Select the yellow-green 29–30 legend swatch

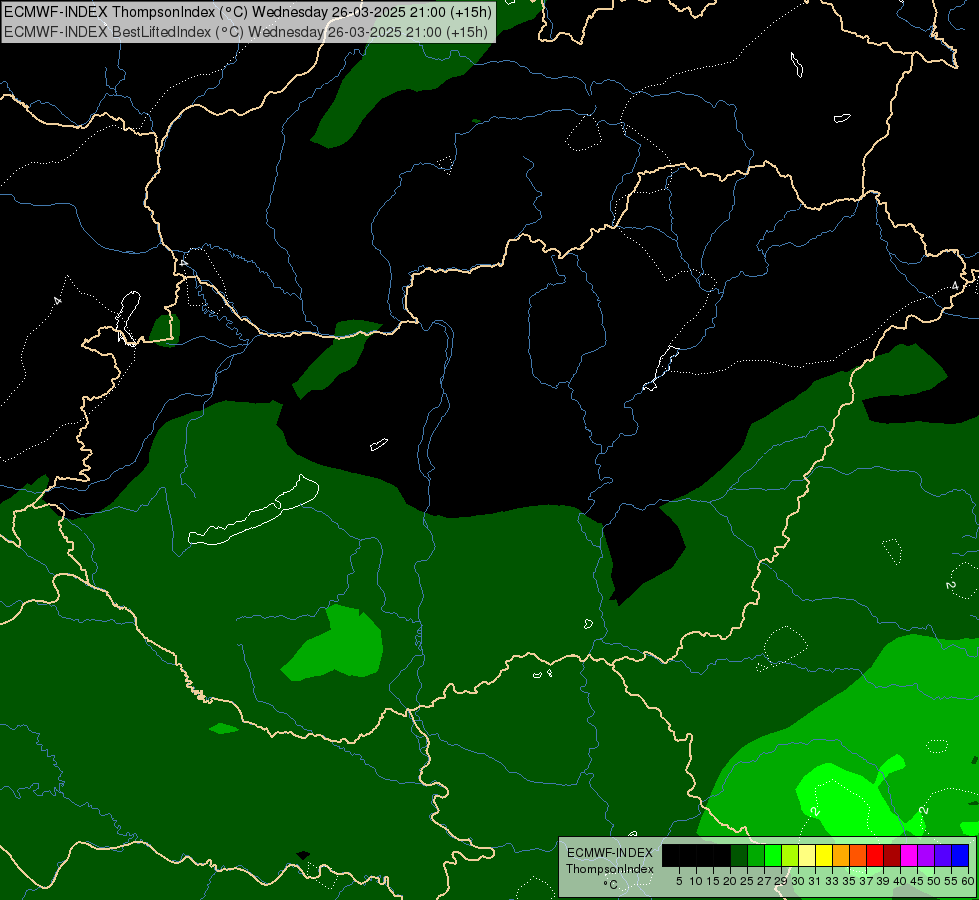790,855
